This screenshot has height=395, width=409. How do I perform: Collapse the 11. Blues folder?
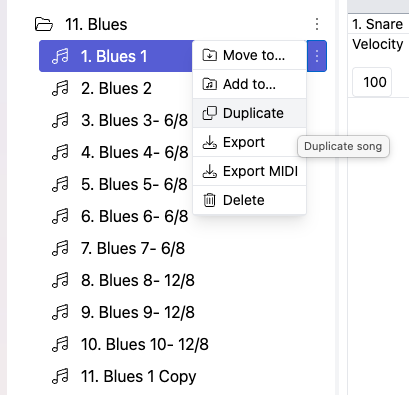tap(96, 24)
